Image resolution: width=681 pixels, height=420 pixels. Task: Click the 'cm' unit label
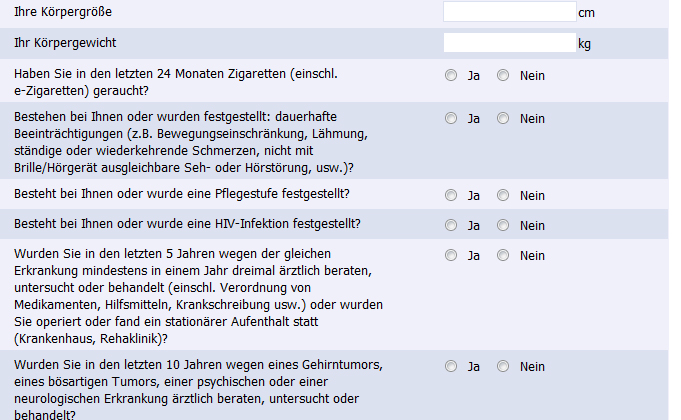click(586, 14)
